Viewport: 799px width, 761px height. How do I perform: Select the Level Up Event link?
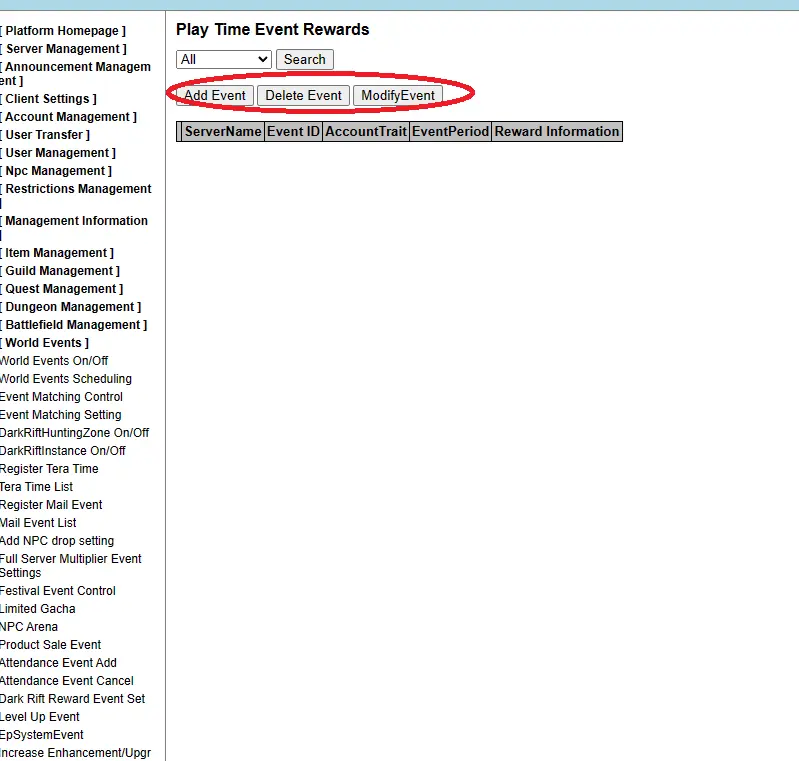click(x=40, y=717)
